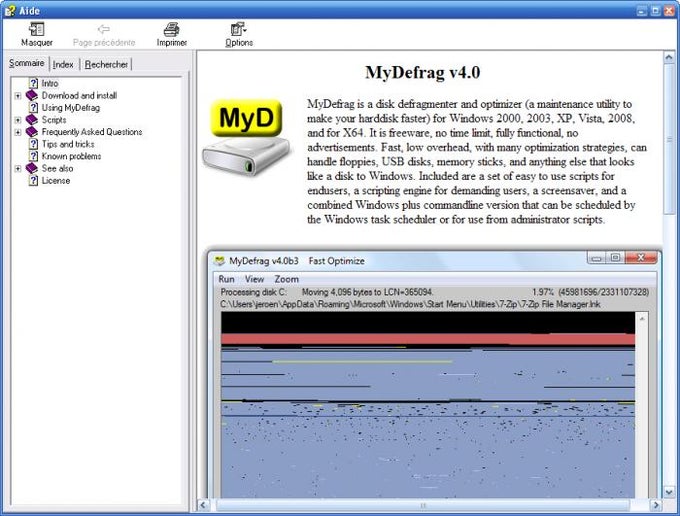
Task: Switch to the Sommaire tab
Action: coord(26,63)
